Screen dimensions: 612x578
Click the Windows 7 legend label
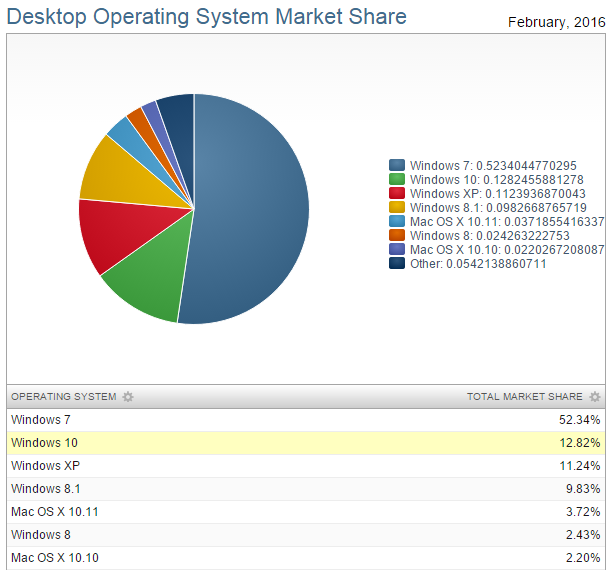click(x=493, y=165)
